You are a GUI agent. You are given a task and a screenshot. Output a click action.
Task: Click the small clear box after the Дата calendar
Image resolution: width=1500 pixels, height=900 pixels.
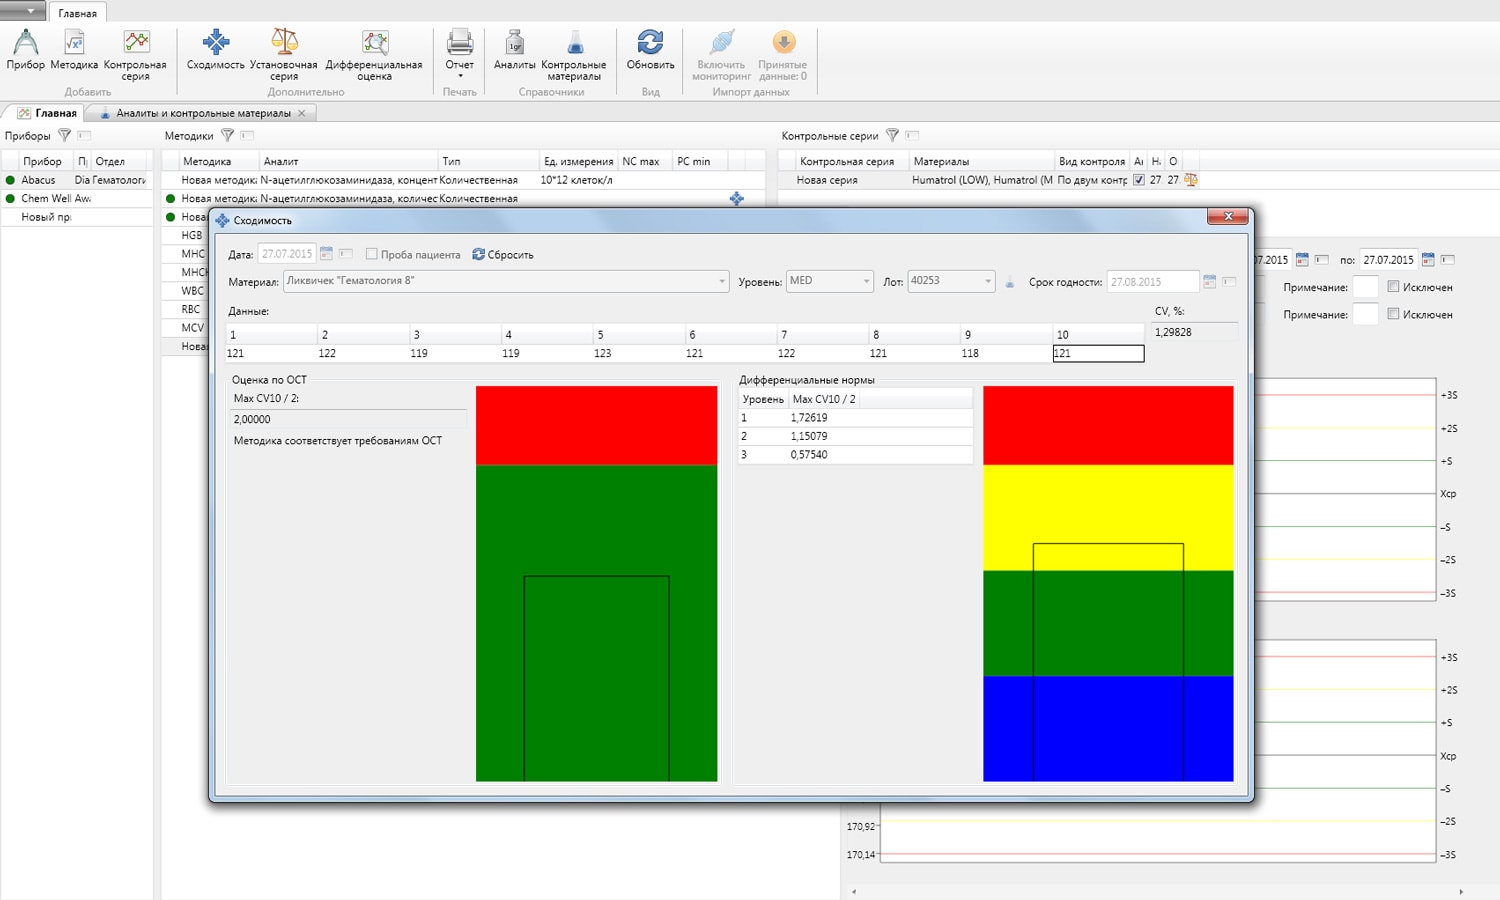tap(346, 254)
